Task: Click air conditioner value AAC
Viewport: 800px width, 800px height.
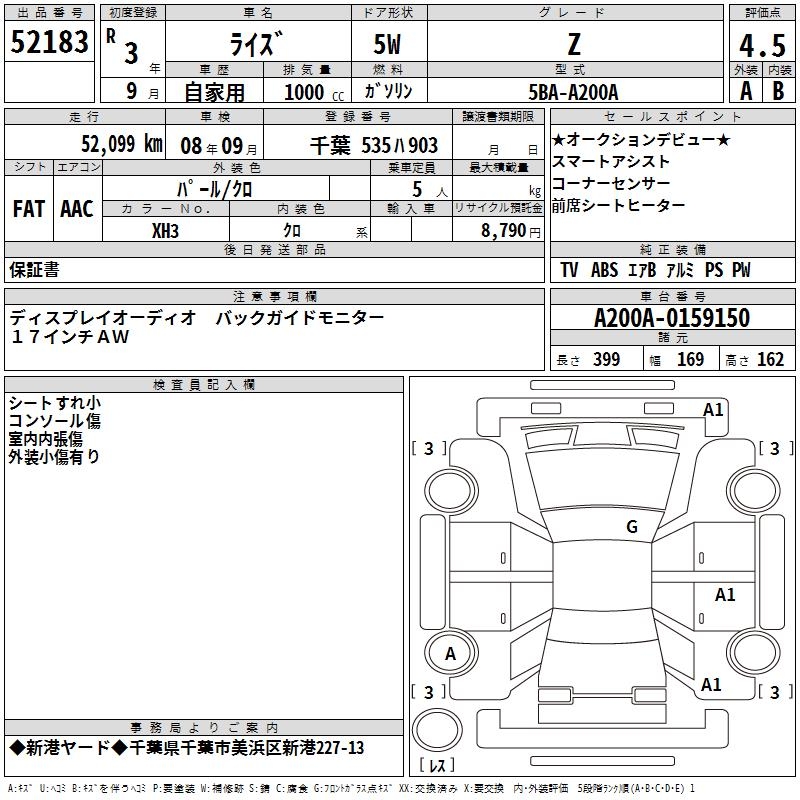Action: (x=77, y=209)
